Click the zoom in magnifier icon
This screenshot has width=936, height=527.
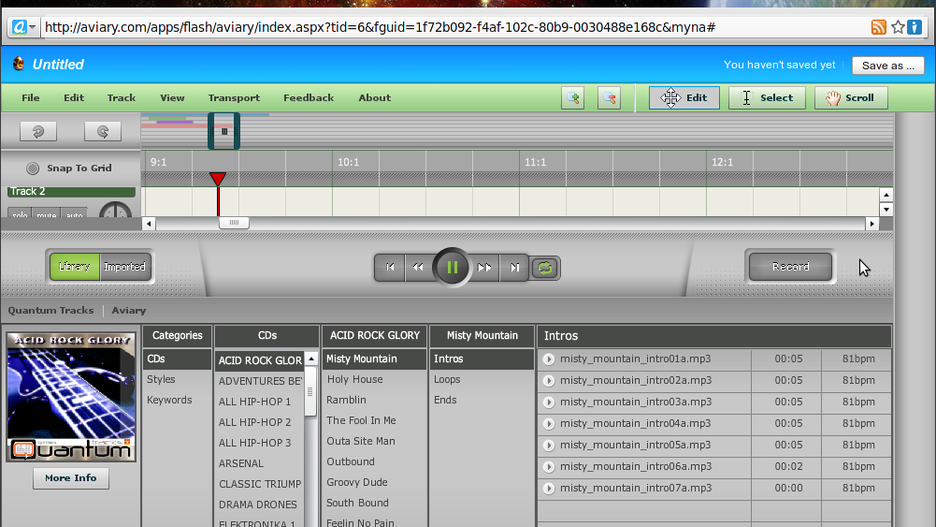[572, 98]
